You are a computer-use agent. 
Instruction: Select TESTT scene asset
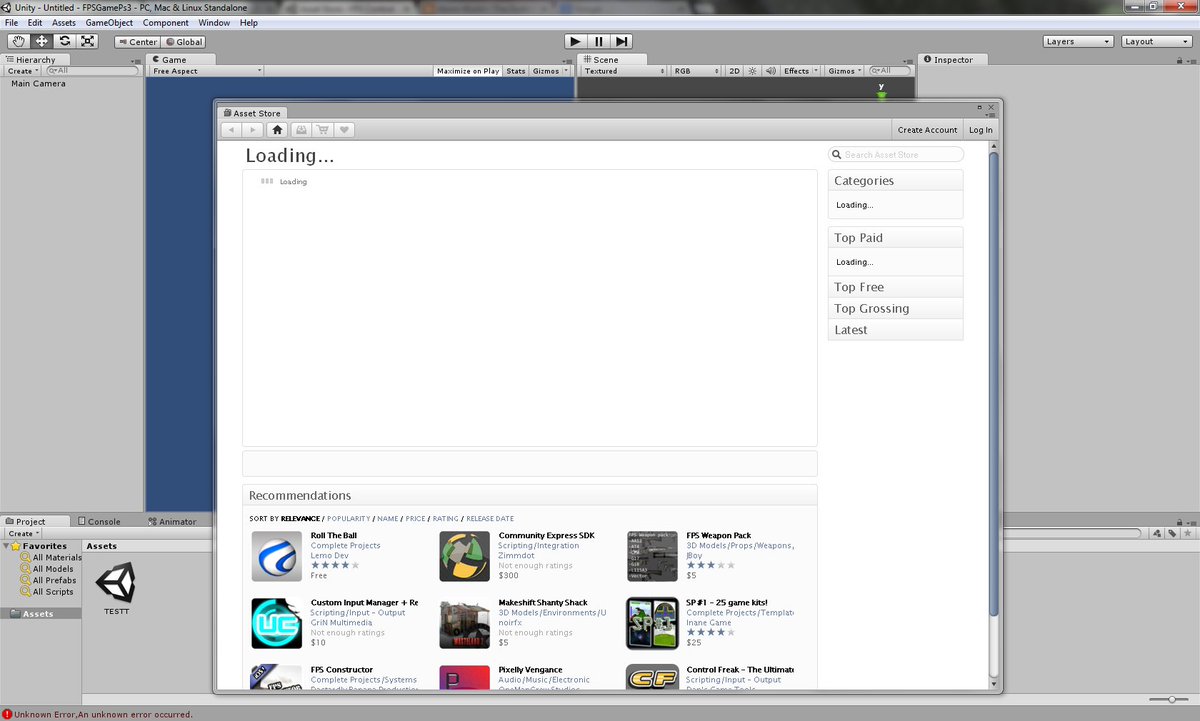(x=116, y=589)
